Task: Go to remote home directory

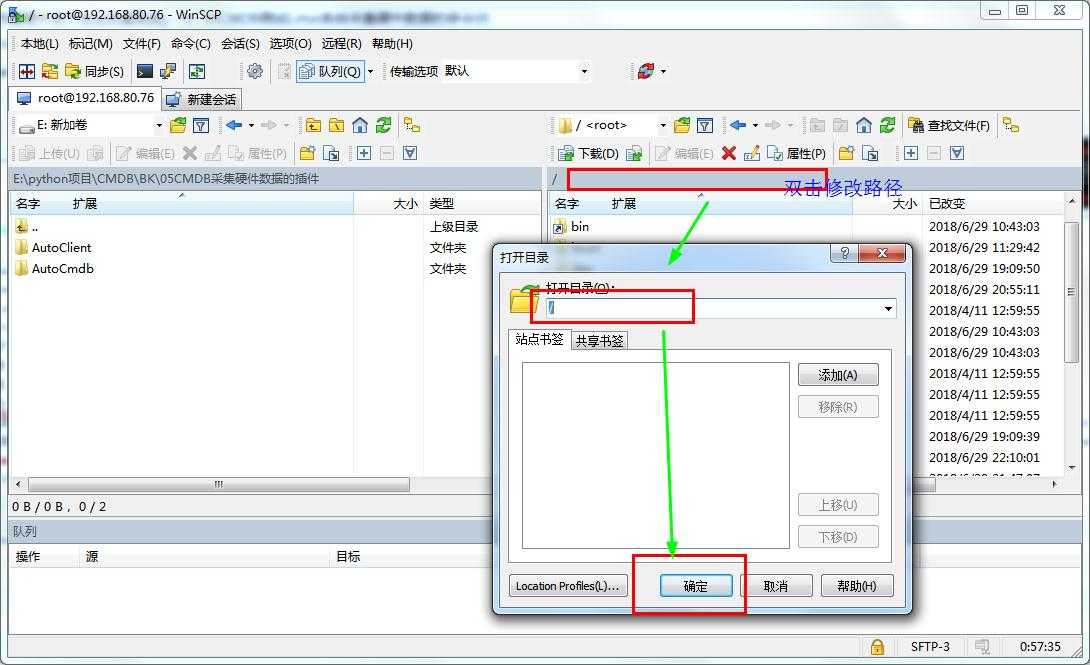Action: pos(863,125)
